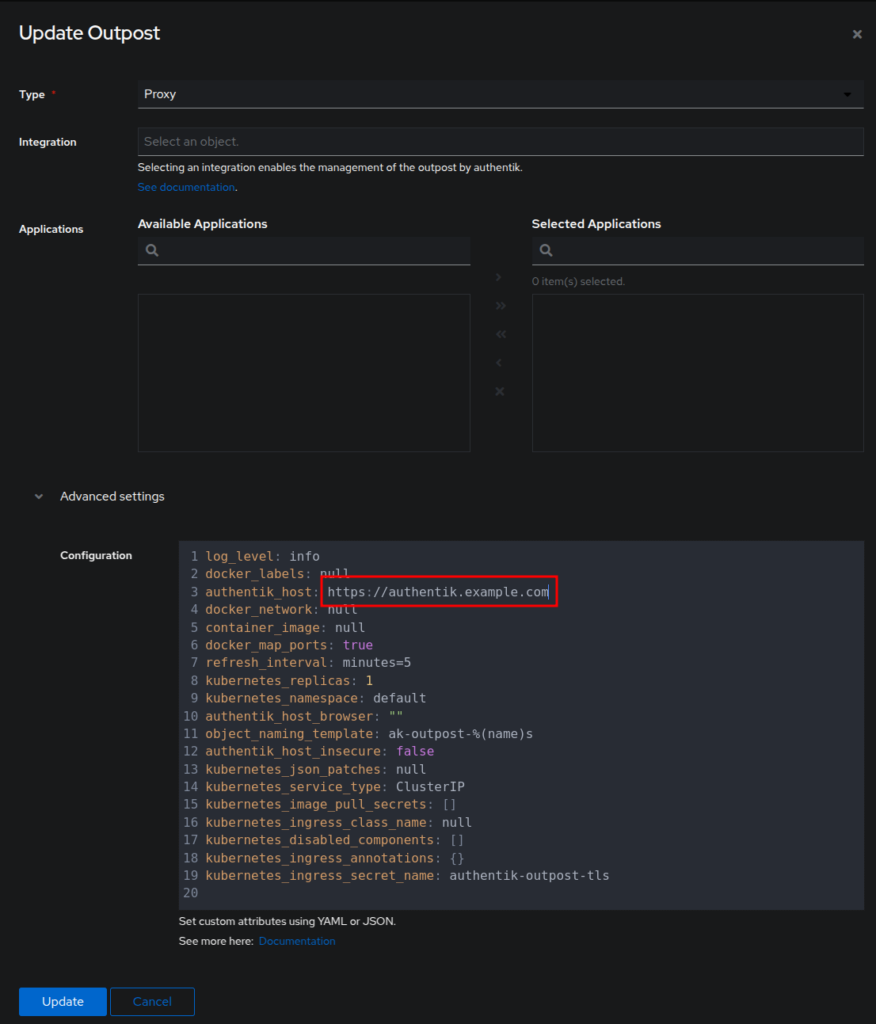Image resolution: width=876 pixels, height=1024 pixels.
Task: Click the kubernetes_replicas line
Action: pyautogui.click(x=289, y=680)
